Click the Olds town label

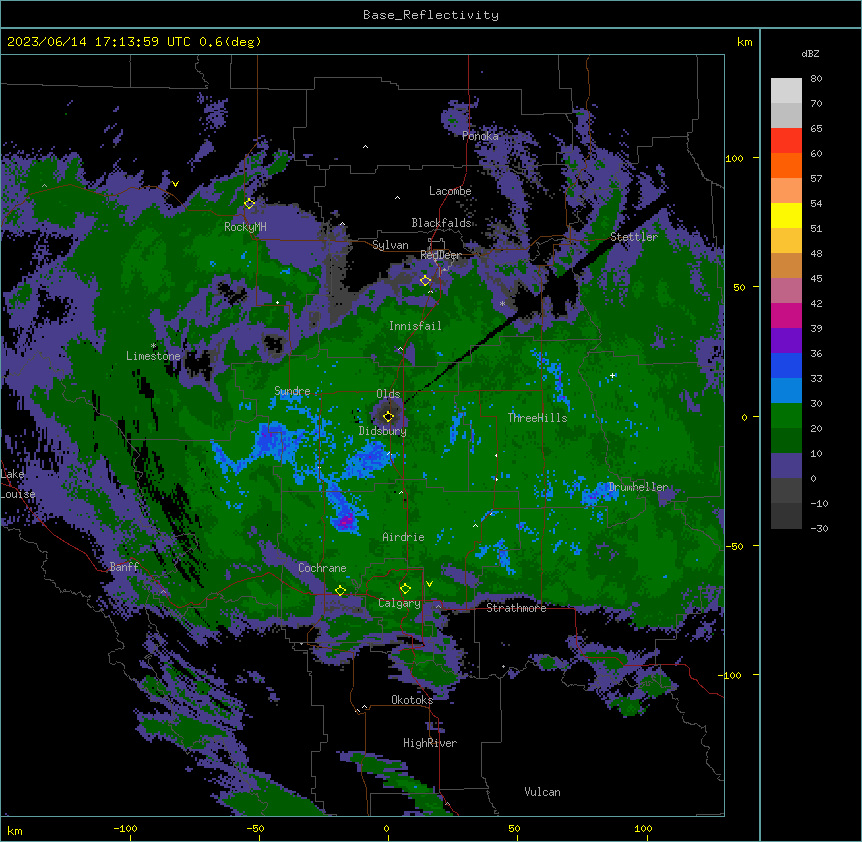pos(388,394)
